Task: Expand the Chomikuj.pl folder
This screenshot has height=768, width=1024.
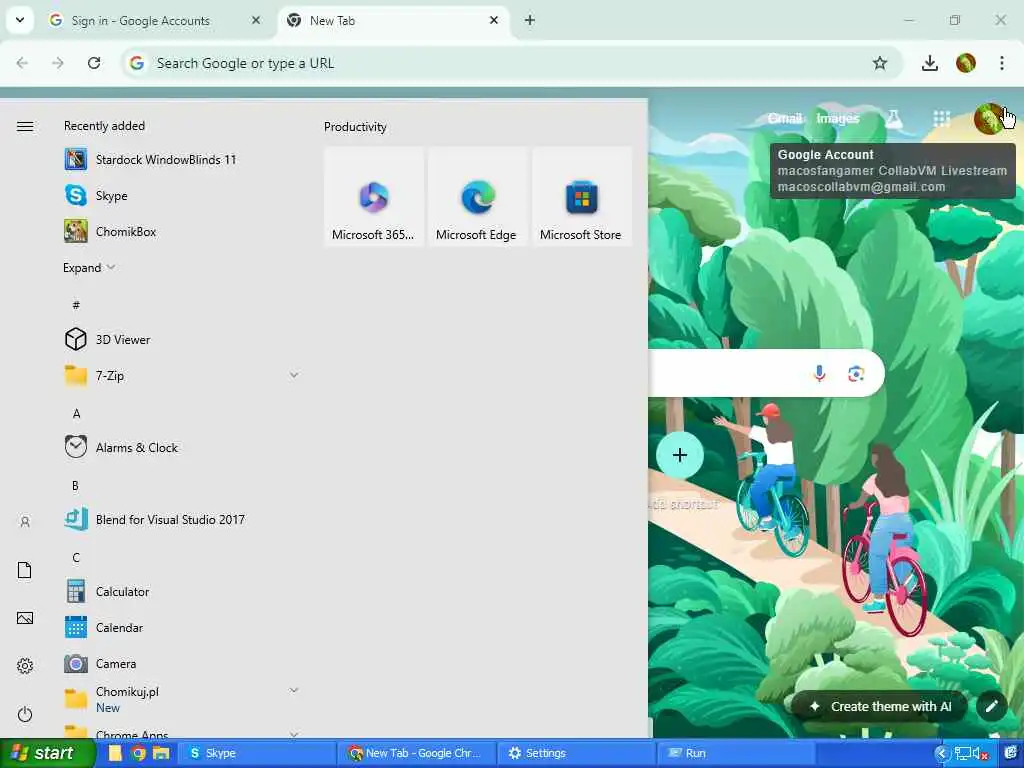Action: [x=294, y=690]
